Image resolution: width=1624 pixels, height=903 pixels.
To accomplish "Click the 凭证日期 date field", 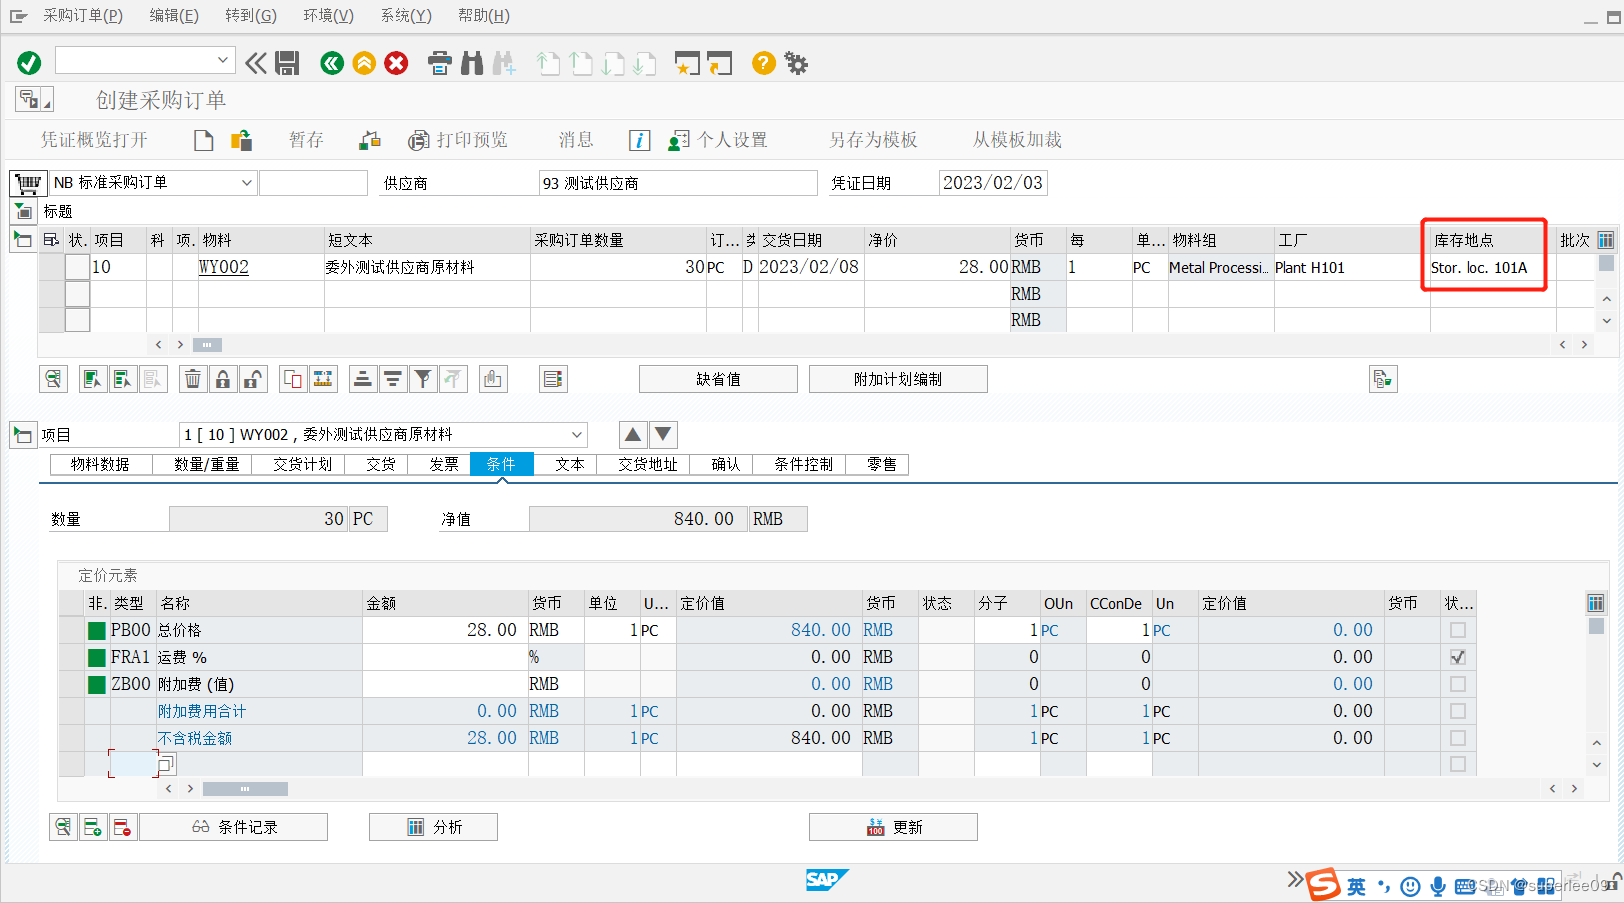I will 993,183.
